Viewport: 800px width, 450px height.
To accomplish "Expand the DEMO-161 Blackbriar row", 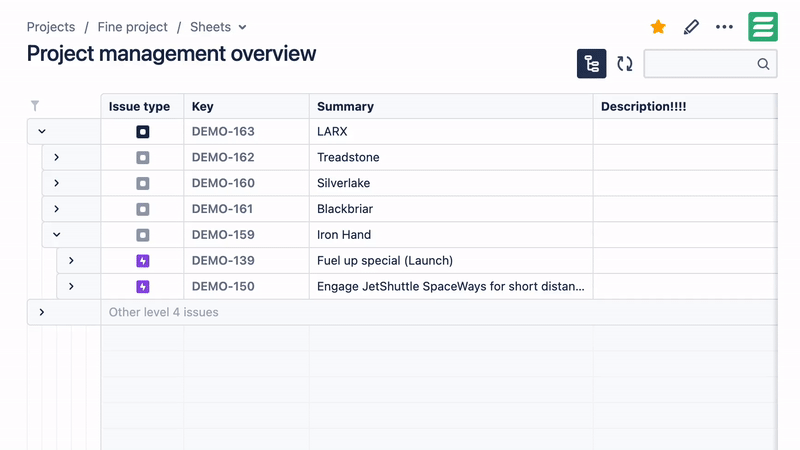I will 57,209.
